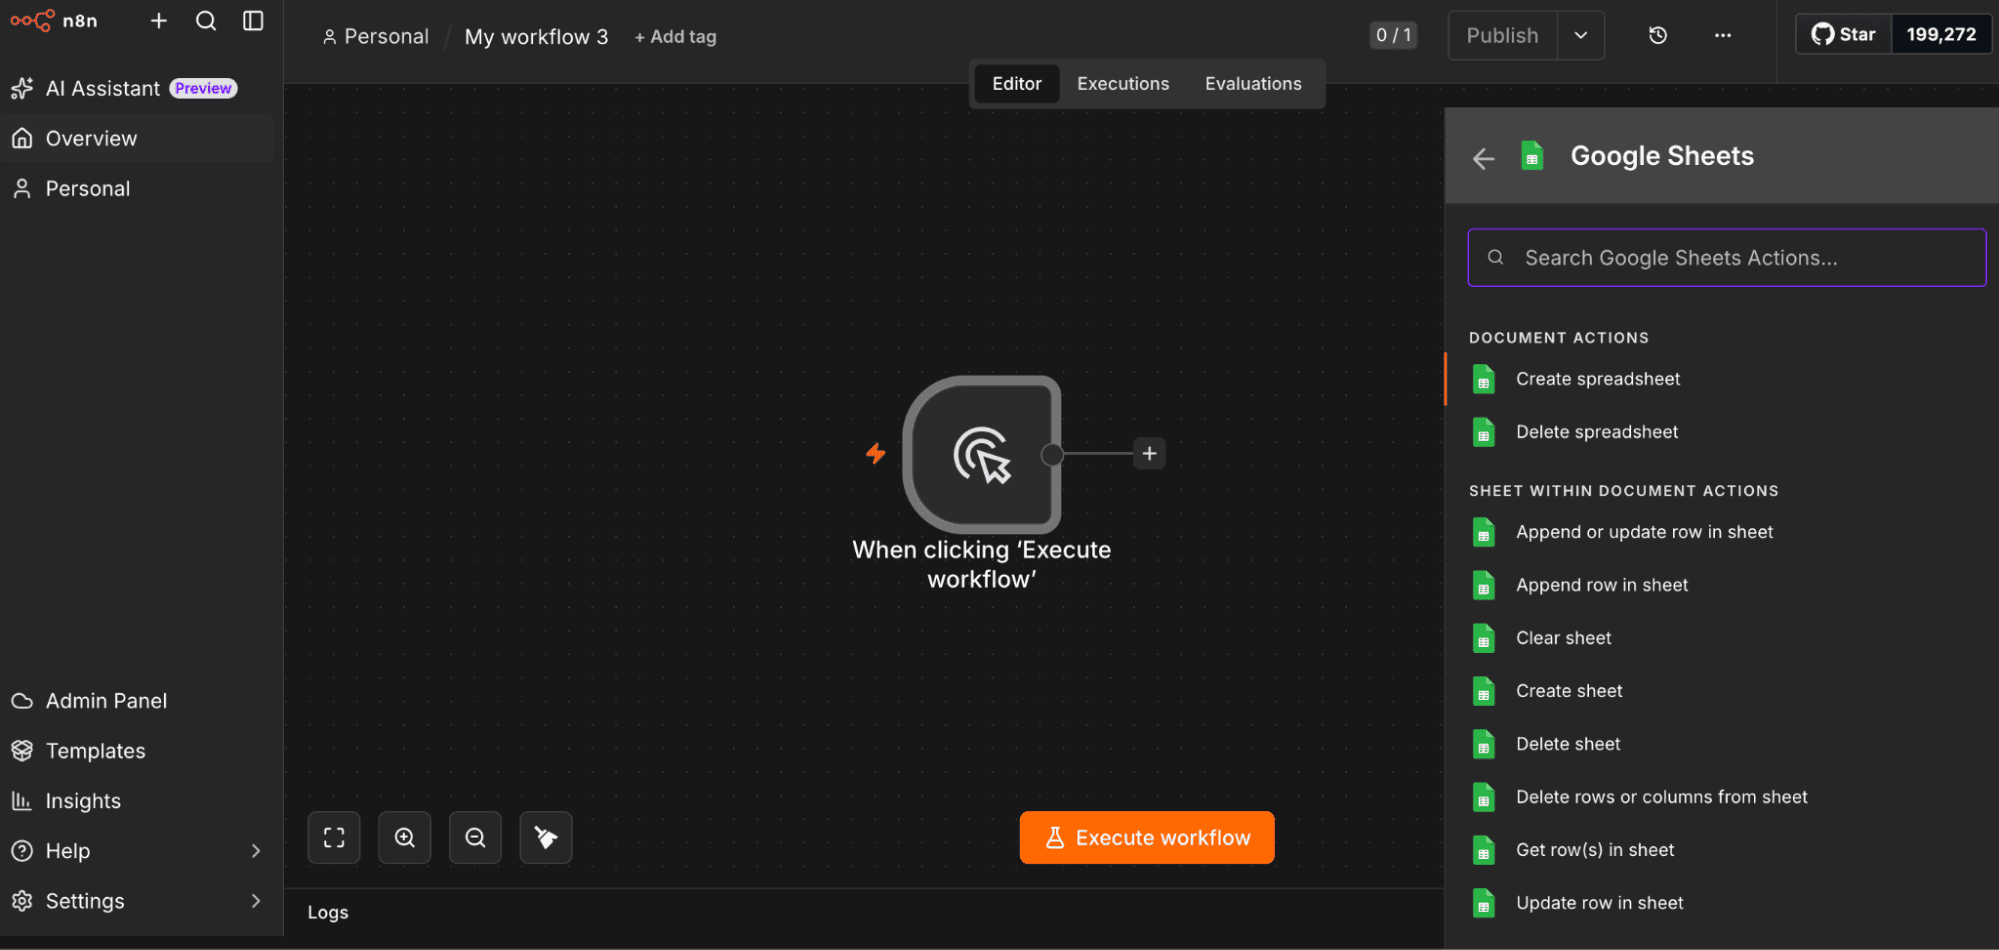
Task: Fit canvas to view with the zoom-to-fit icon
Action: 334,837
